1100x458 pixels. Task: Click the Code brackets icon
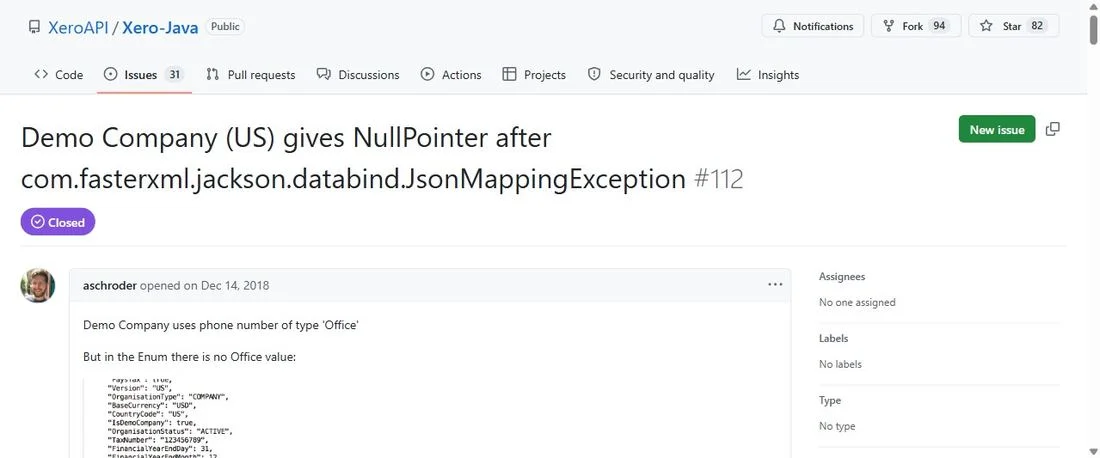(41, 74)
